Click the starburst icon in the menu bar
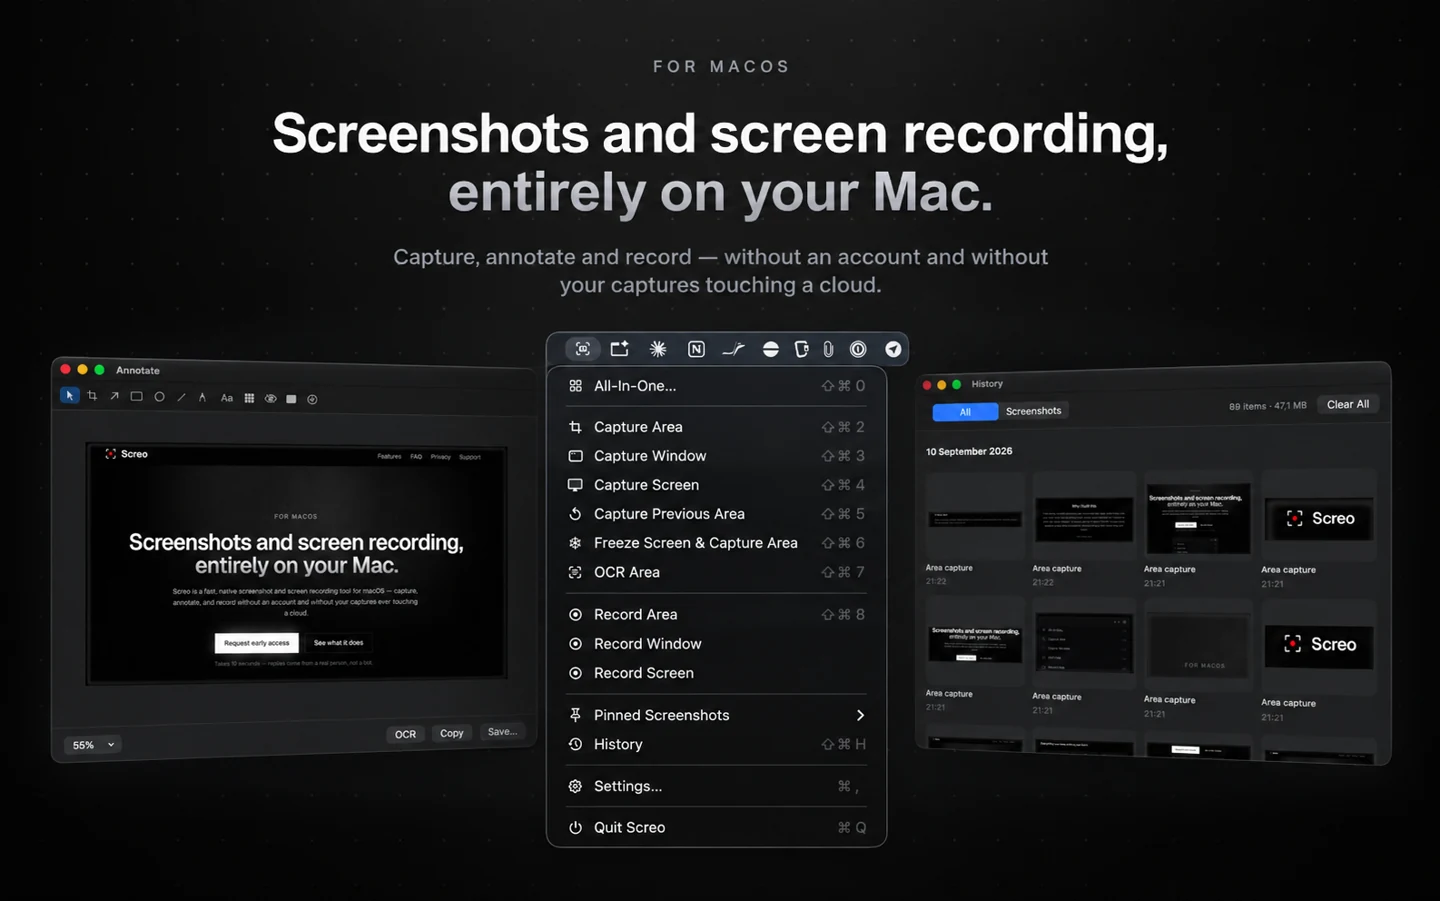The height and width of the screenshot is (901, 1440). [658, 349]
